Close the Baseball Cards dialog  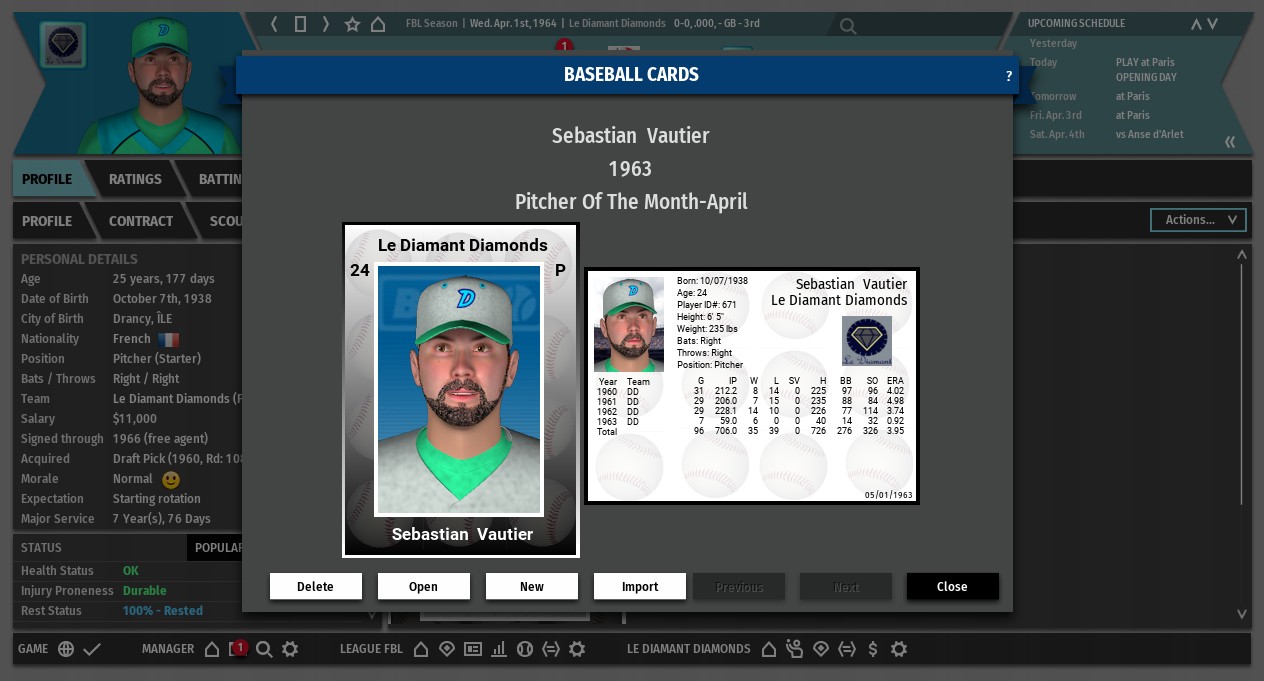click(x=953, y=587)
